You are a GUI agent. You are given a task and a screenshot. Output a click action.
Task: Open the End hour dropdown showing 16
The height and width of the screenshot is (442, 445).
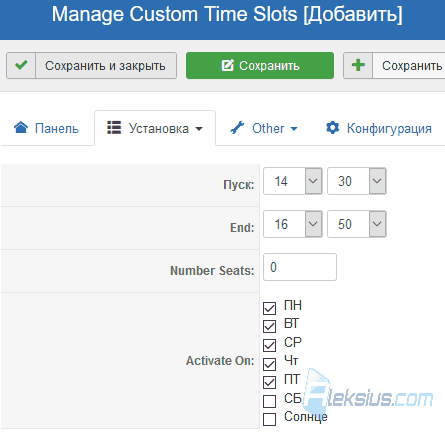(293, 224)
